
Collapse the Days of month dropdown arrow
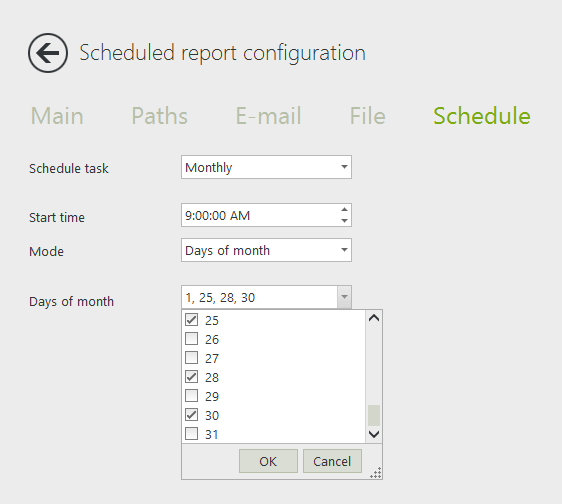coord(344,297)
